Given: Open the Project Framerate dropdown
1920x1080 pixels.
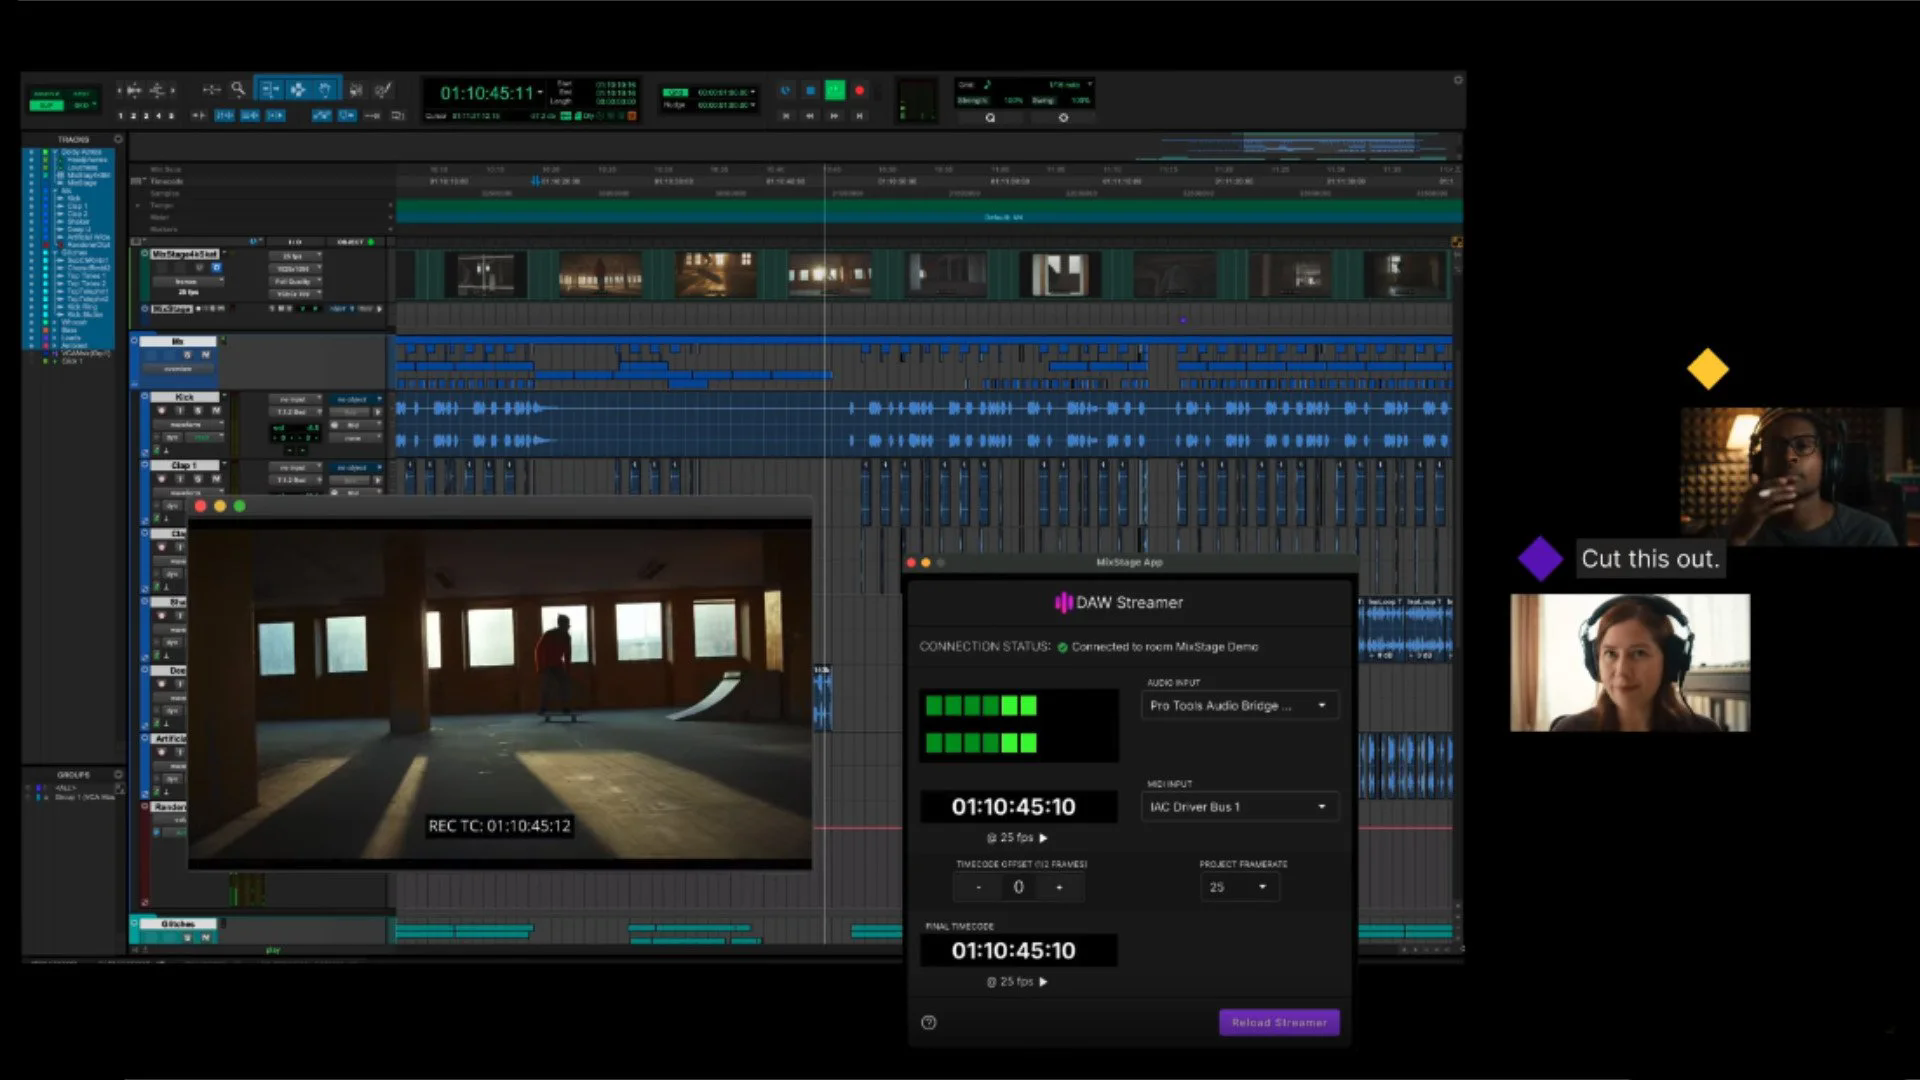Looking at the screenshot, I should pyautogui.click(x=1238, y=887).
